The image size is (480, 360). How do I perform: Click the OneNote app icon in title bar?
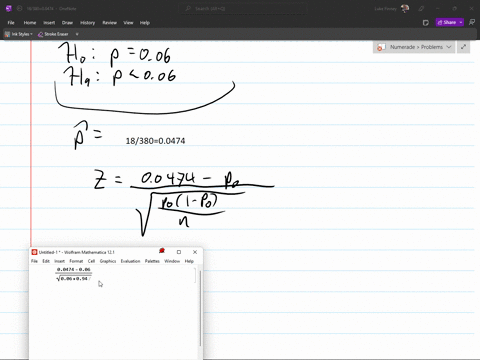9,8
